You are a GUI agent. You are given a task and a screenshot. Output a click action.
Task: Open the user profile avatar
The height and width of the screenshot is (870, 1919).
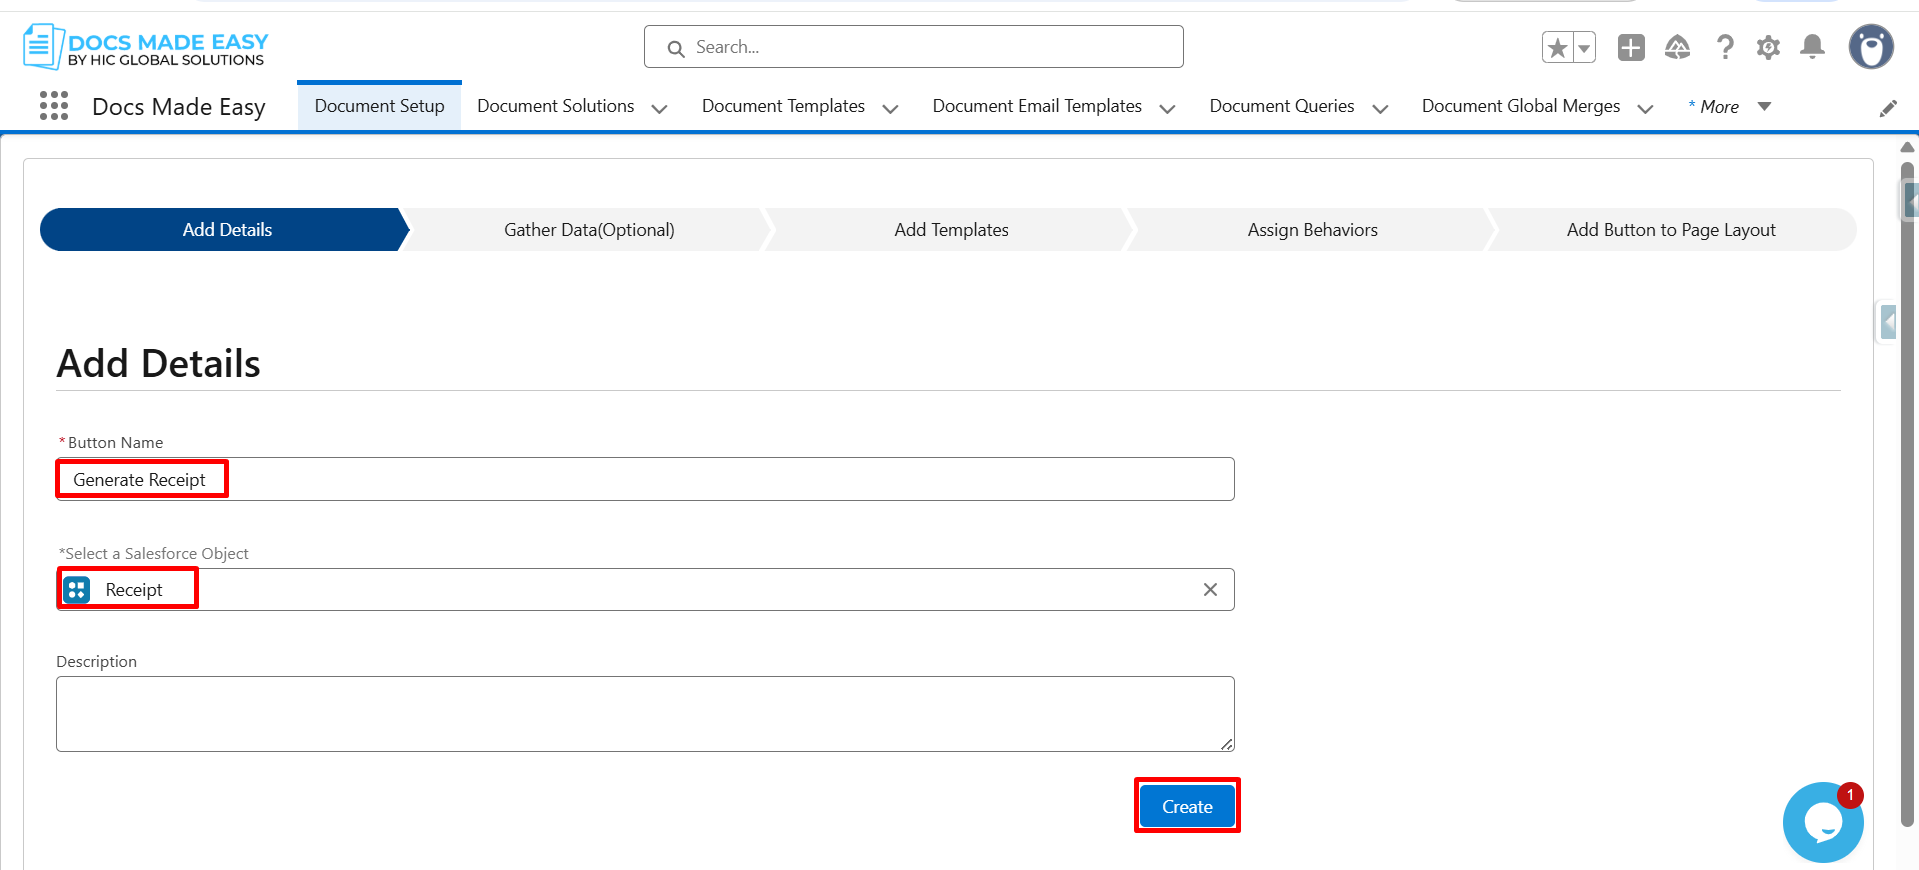[x=1870, y=47]
